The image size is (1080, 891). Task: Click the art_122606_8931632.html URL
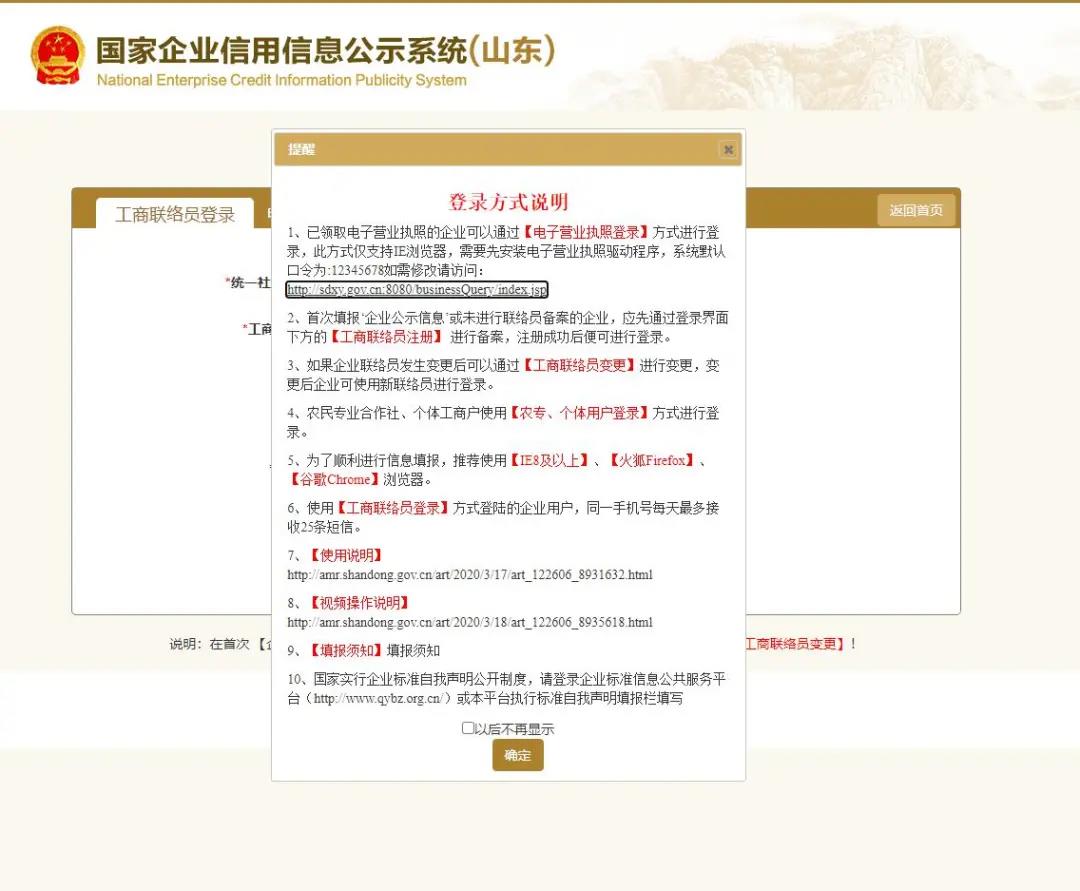click(470, 575)
